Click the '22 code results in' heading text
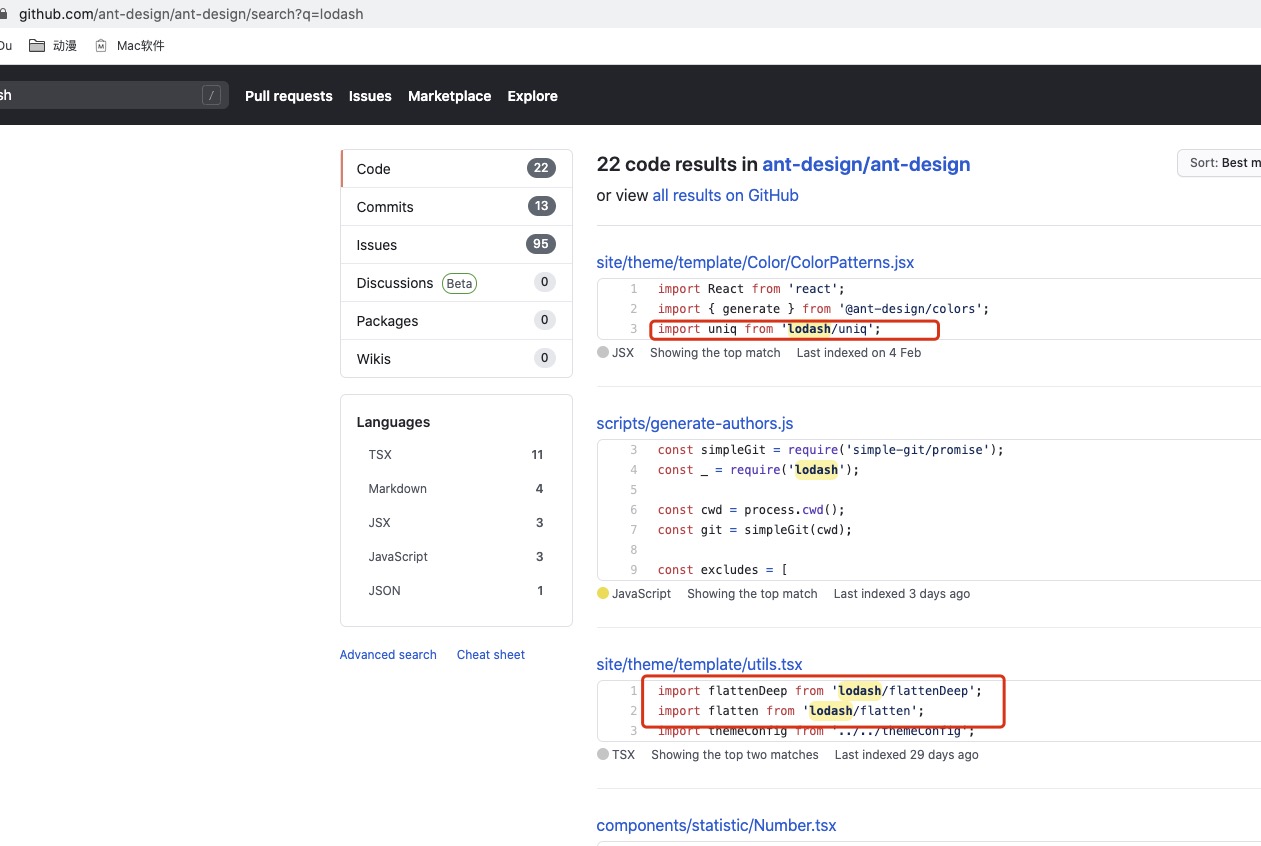The image size is (1261, 846). click(677, 164)
